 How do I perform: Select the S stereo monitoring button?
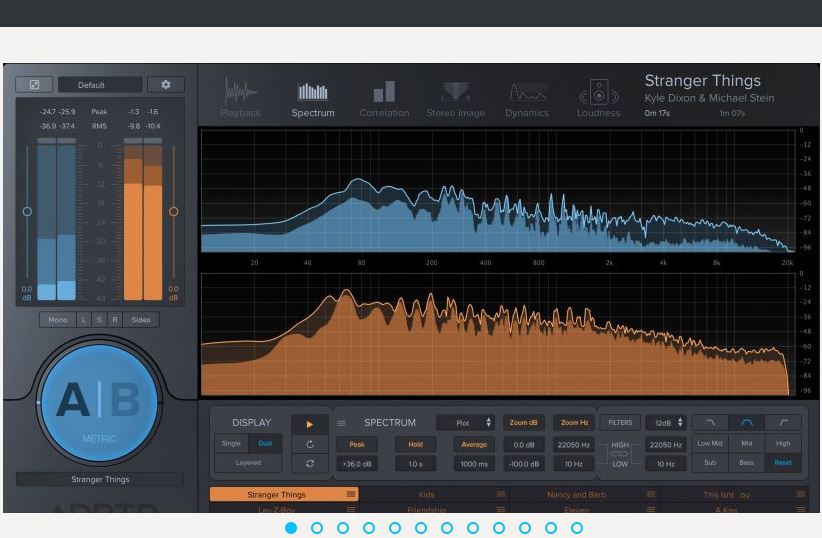point(99,319)
